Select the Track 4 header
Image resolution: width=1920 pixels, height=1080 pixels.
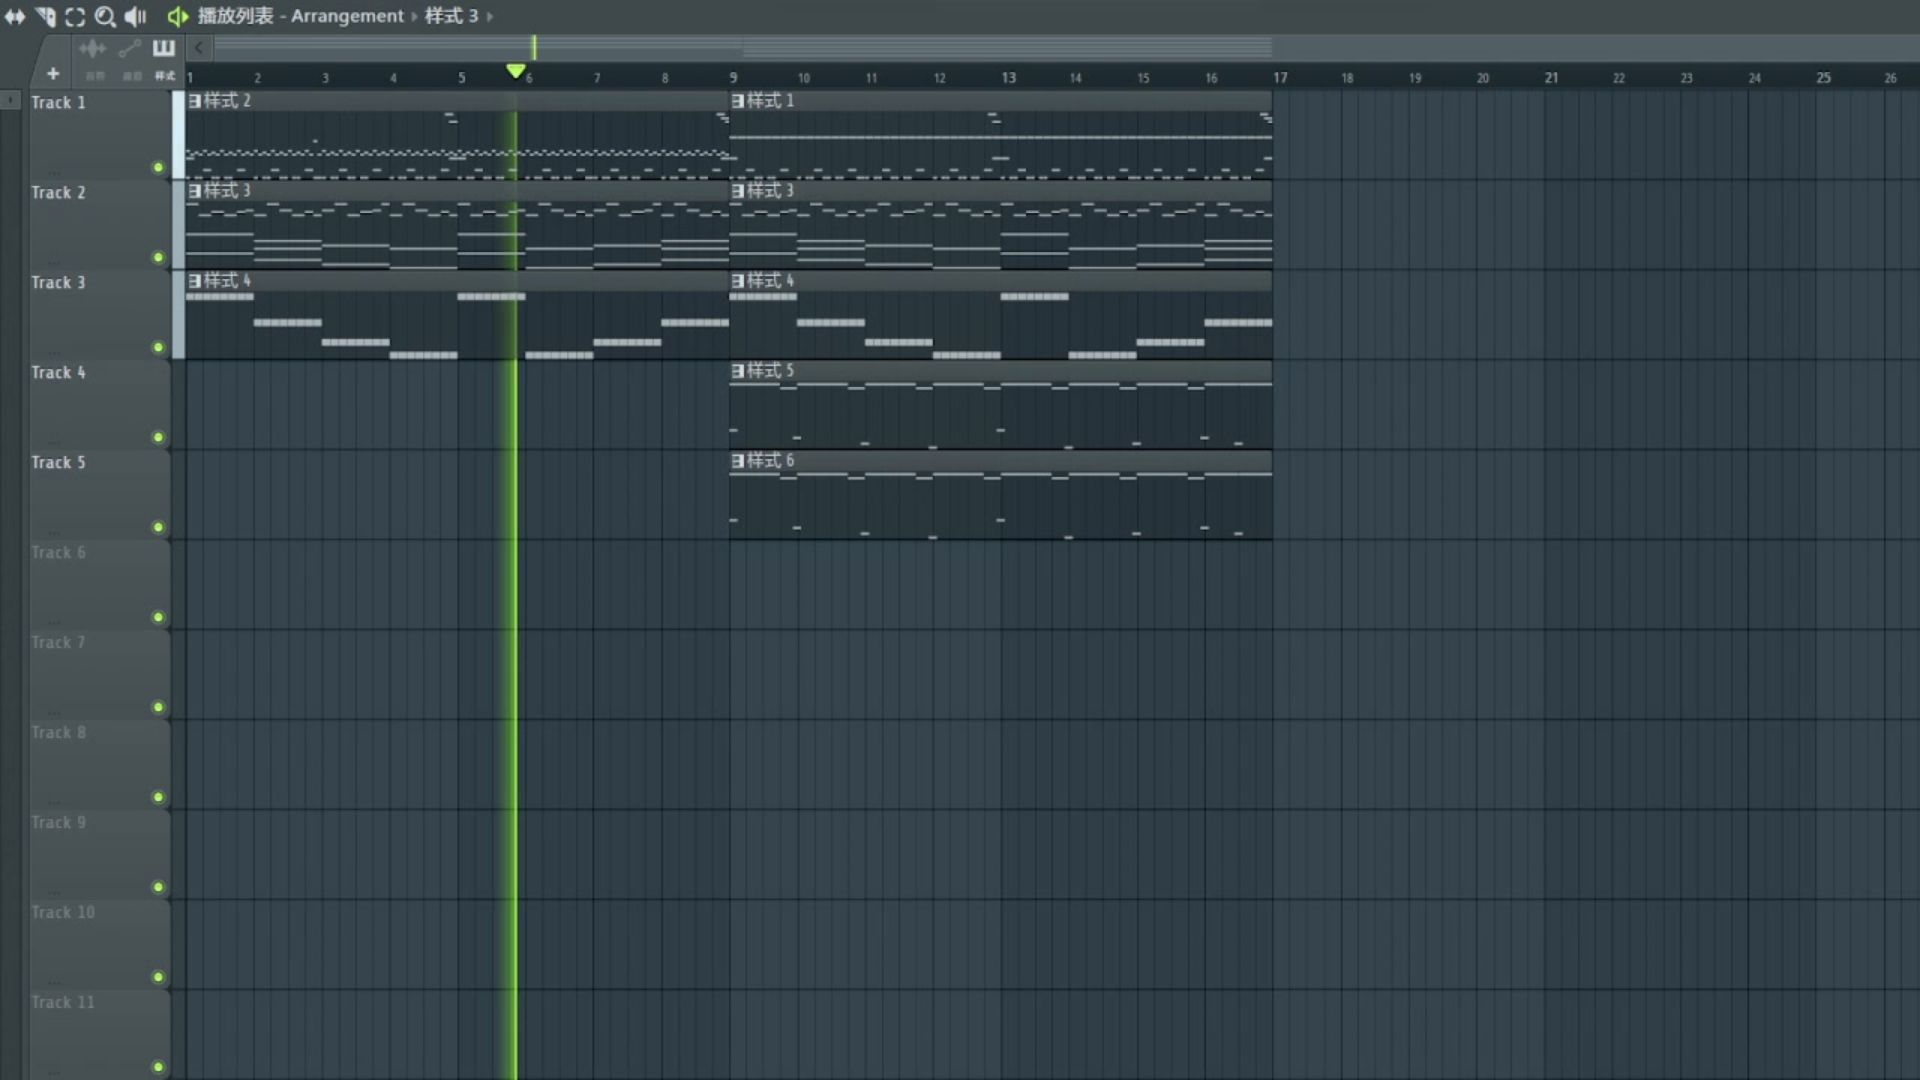click(99, 405)
